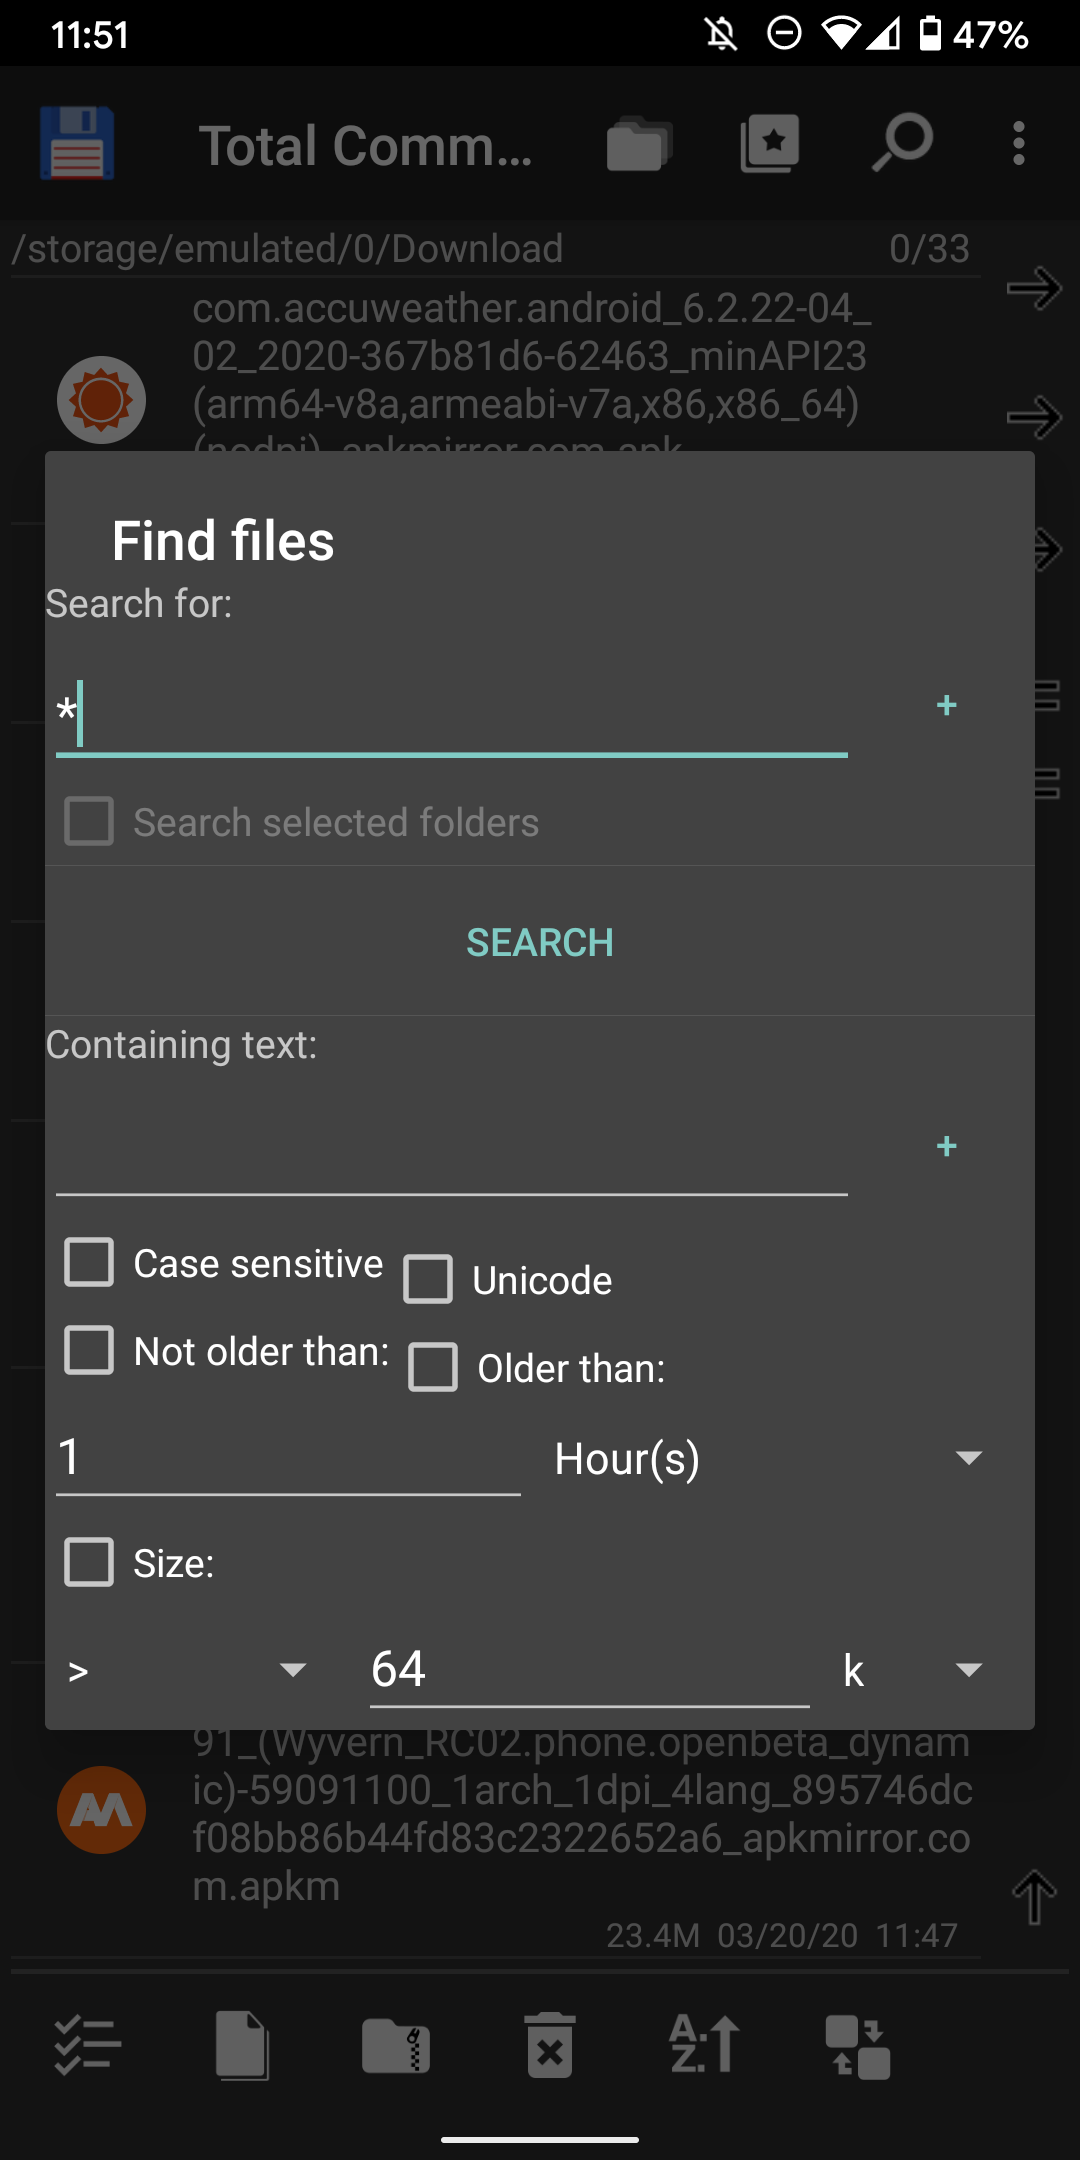Open the search magnifier icon in the top bar

[899, 144]
